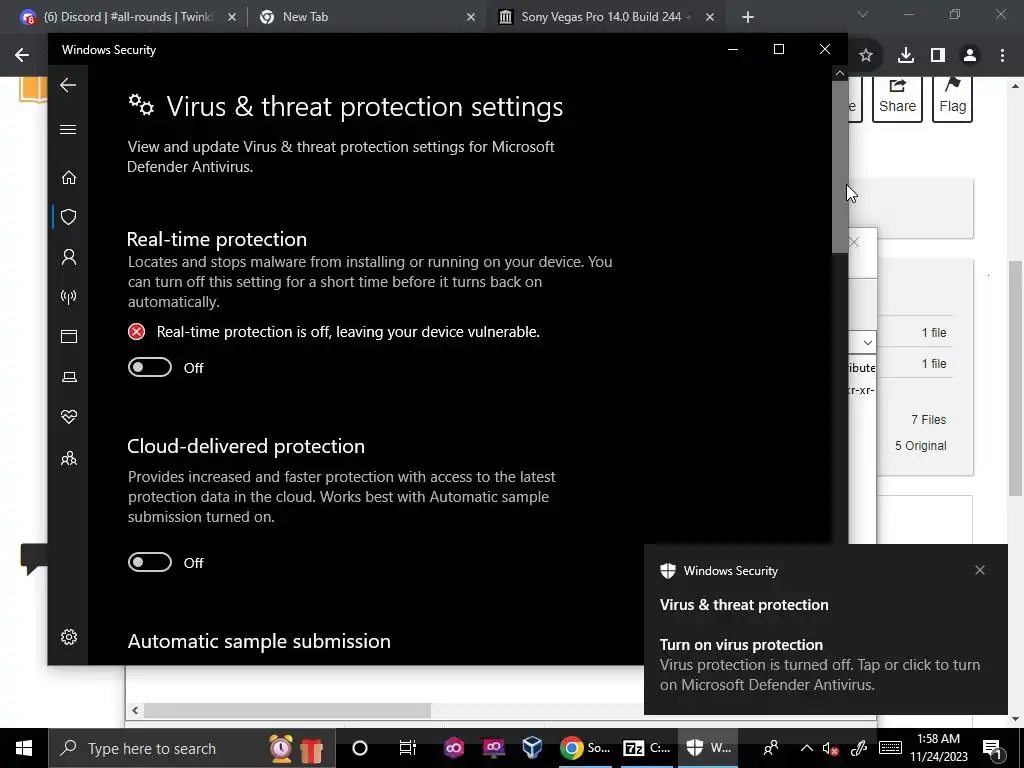Bookmark this page with star icon
The height and width of the screenshot is (768, 1024).
click(x=866, y=56)
